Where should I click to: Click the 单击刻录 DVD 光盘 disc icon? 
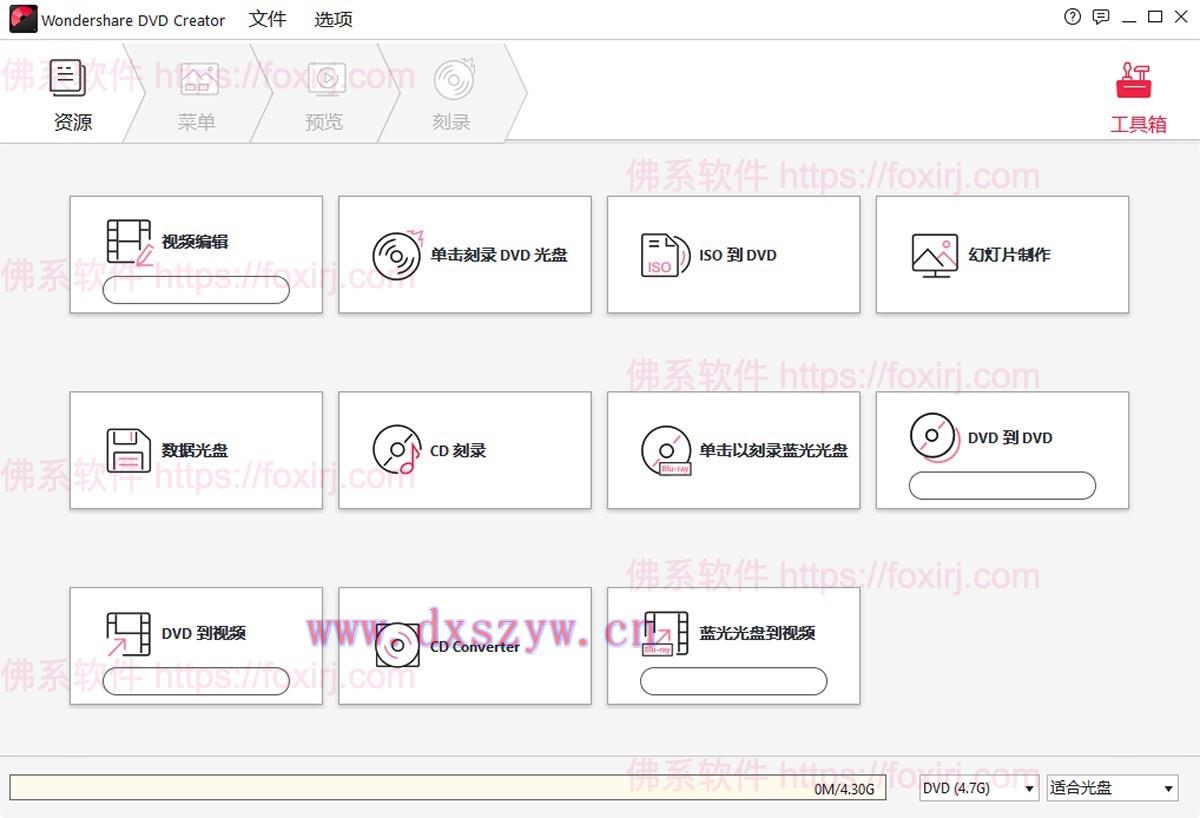397,255
